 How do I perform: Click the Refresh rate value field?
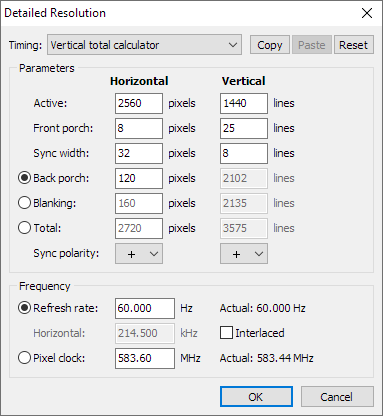pyautogui.click(x=145, y=308)
